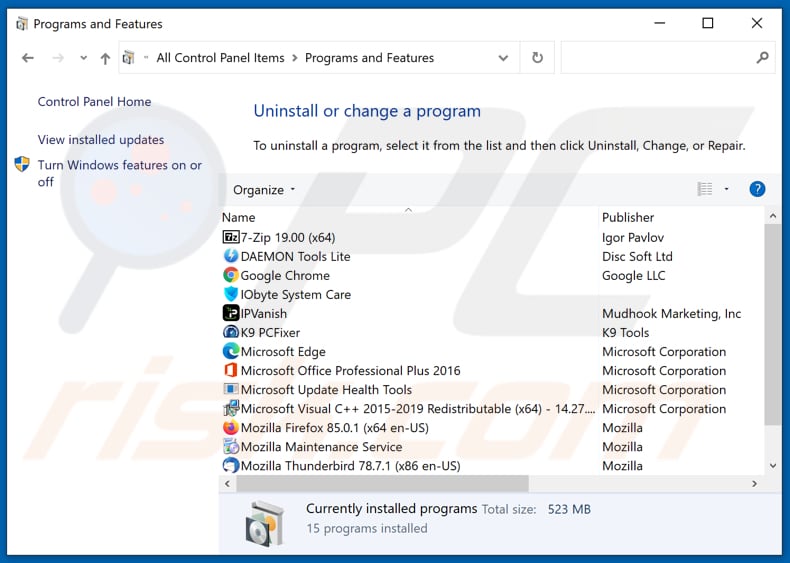
Task: Go up one folder level
Action: [x=105, y=58]
